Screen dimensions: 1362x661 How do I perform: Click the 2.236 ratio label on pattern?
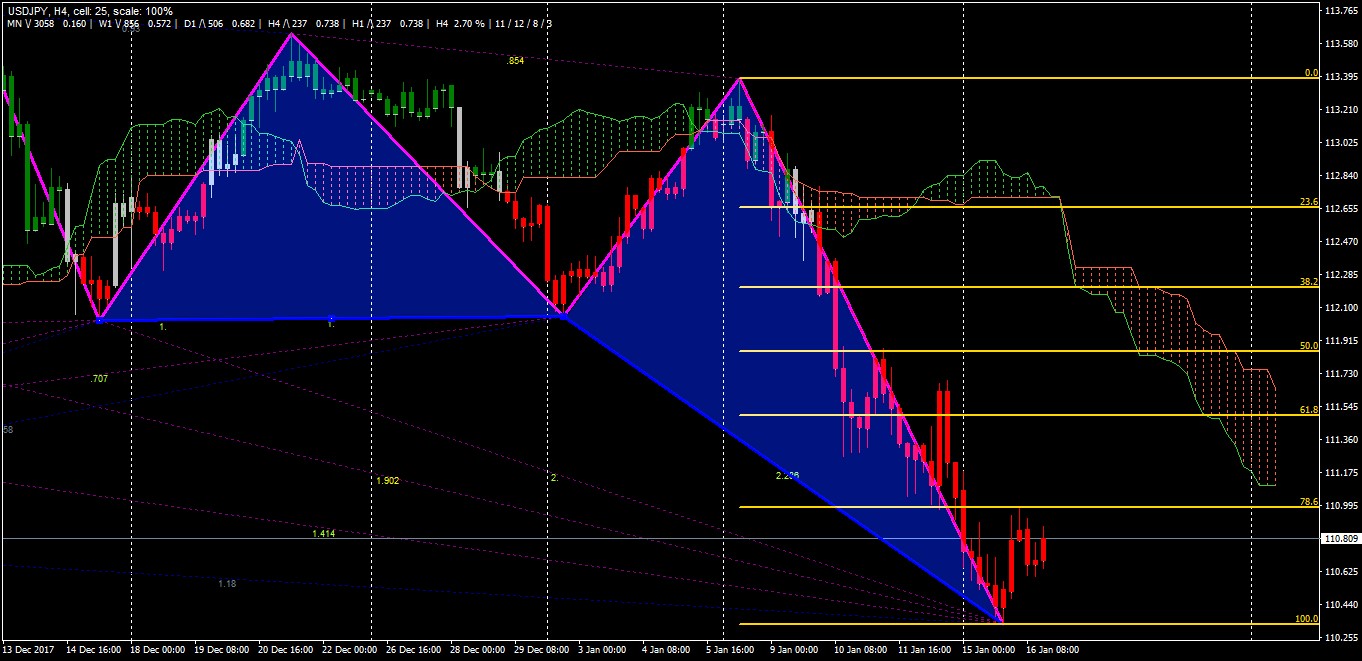coord(787,476)
